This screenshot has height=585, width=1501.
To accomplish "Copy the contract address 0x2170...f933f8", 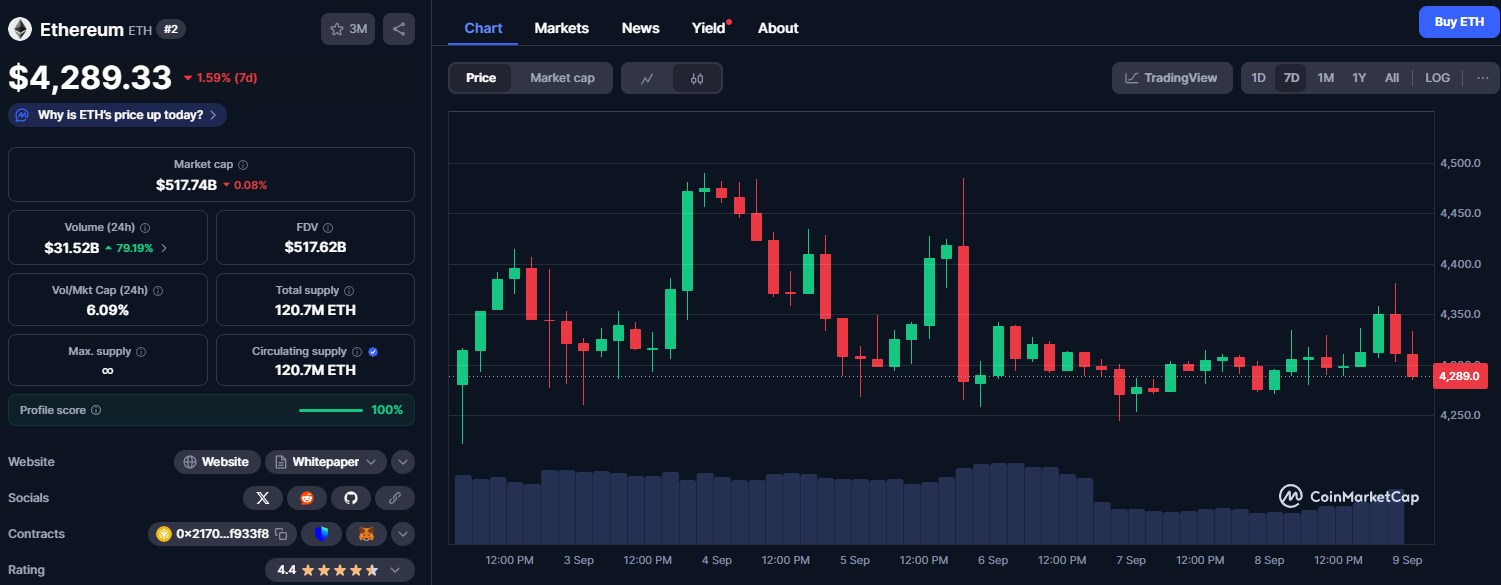I will 282,534.
